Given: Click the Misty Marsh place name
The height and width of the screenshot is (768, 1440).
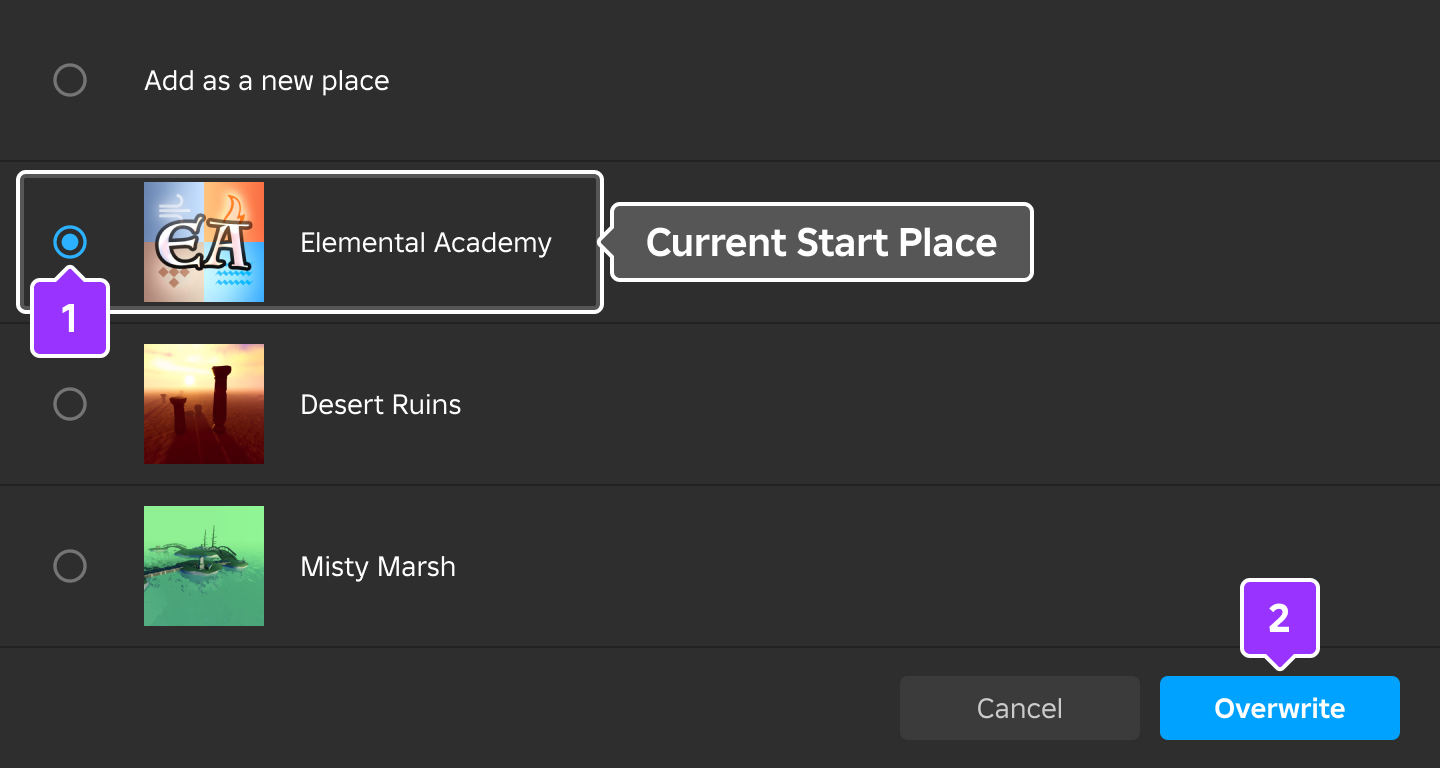Looking at the screenshot, I should pos(377,566).
